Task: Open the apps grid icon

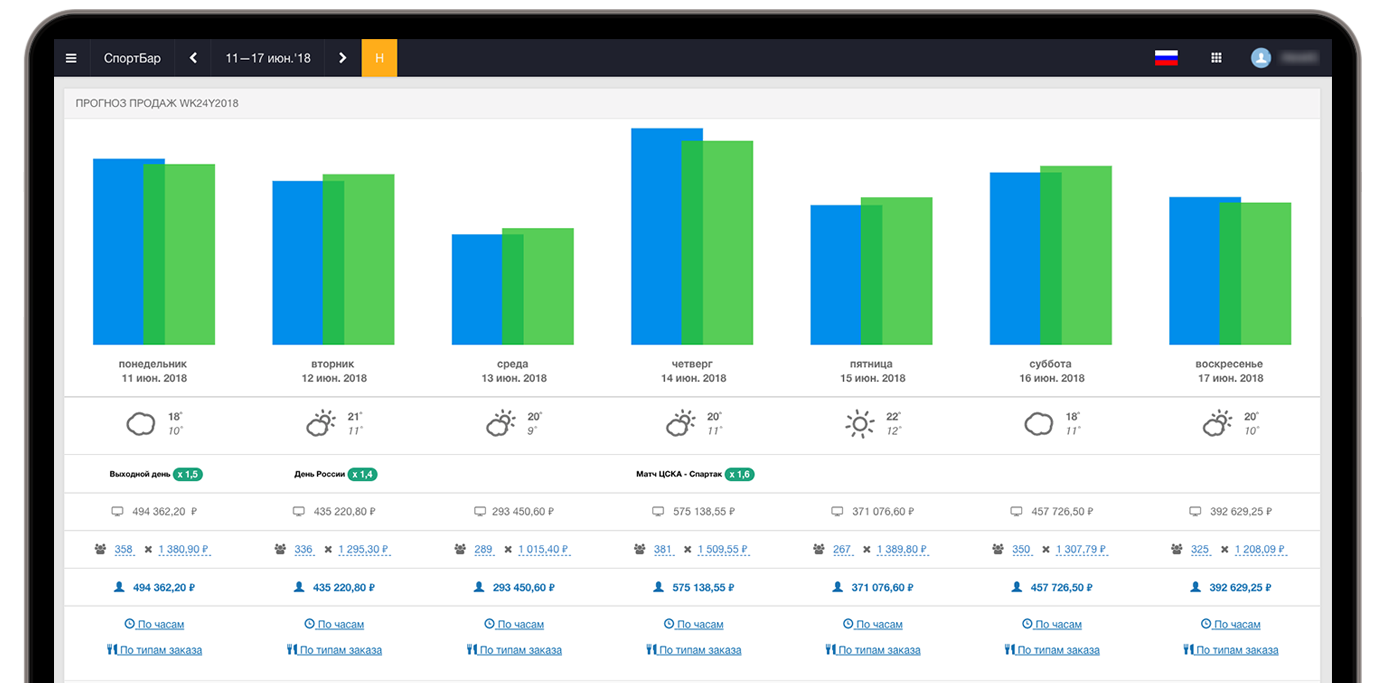Action: pyautogui.click(x=1216, y=58)
